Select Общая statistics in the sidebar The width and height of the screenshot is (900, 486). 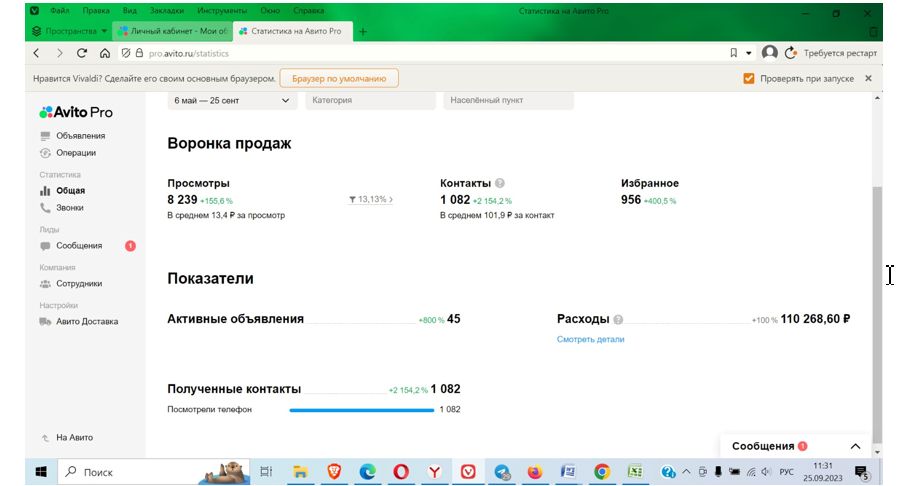point(70,190)
